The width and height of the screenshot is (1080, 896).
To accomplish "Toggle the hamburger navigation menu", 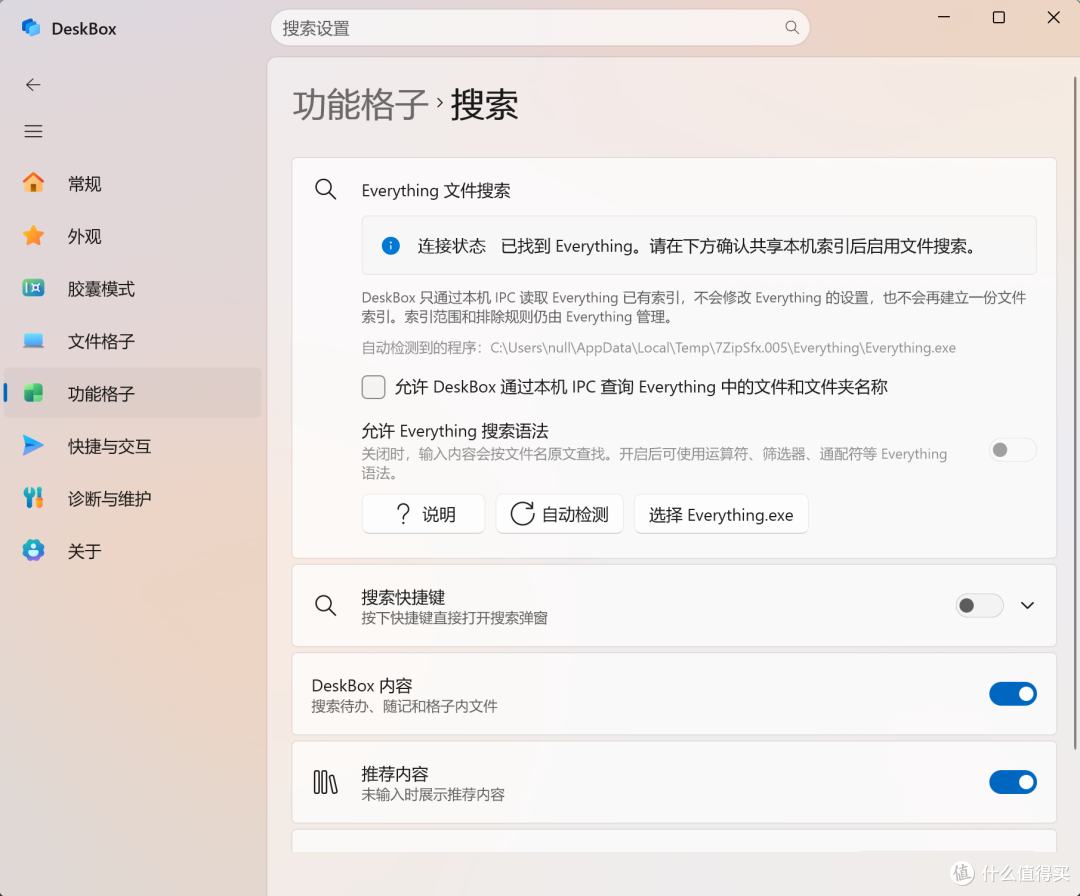I will click(33, 131).
